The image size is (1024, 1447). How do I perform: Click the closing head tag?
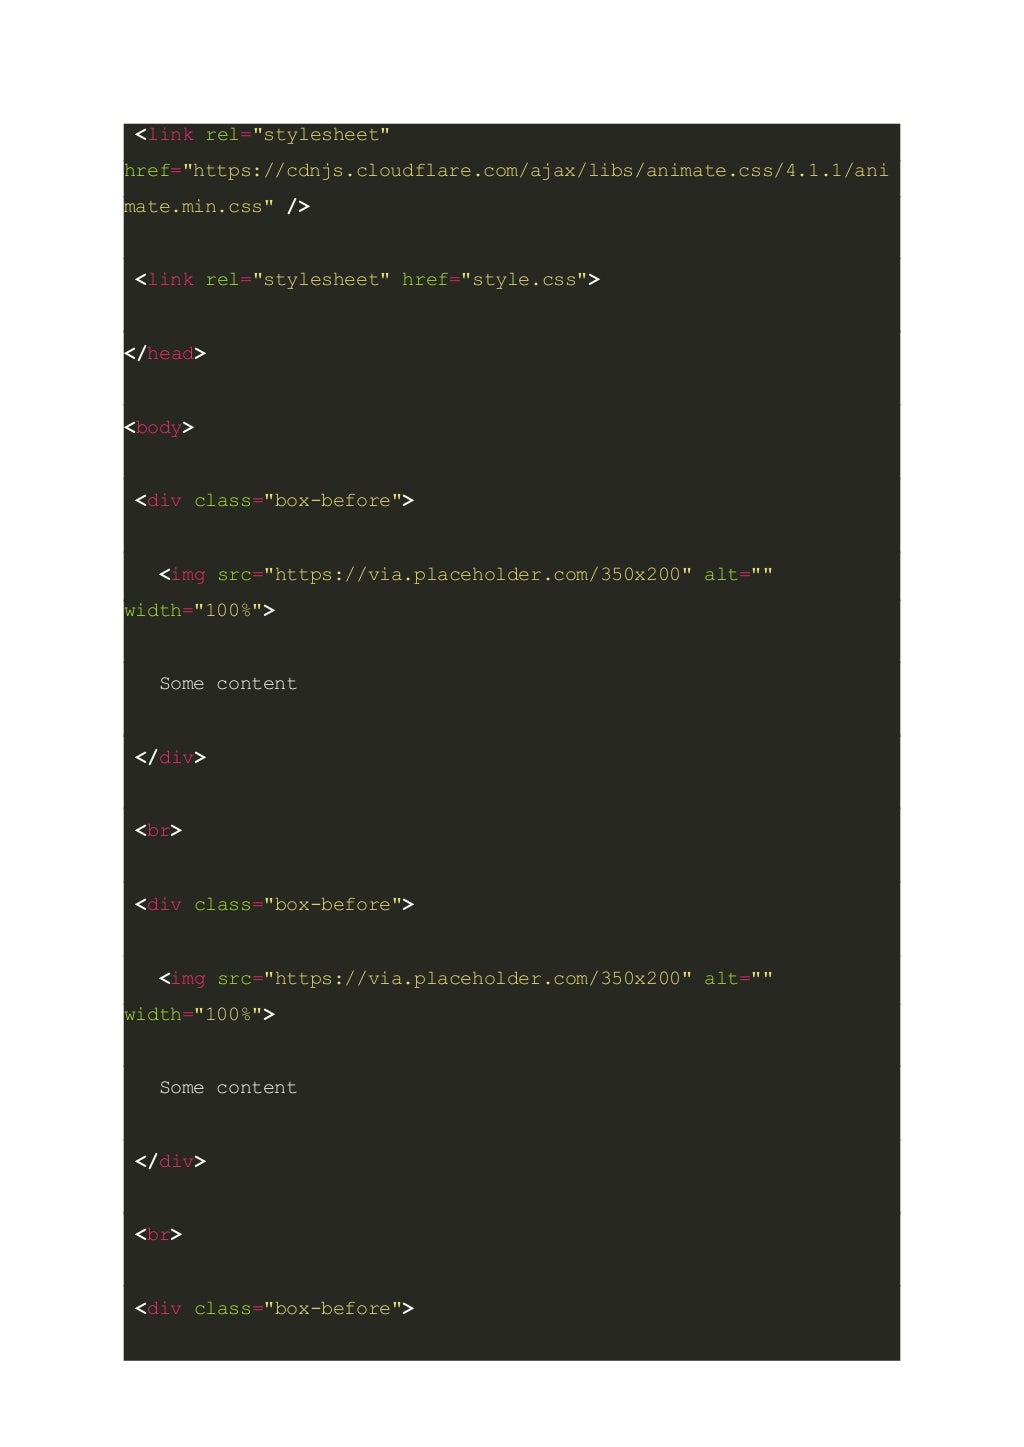[165, 354]
